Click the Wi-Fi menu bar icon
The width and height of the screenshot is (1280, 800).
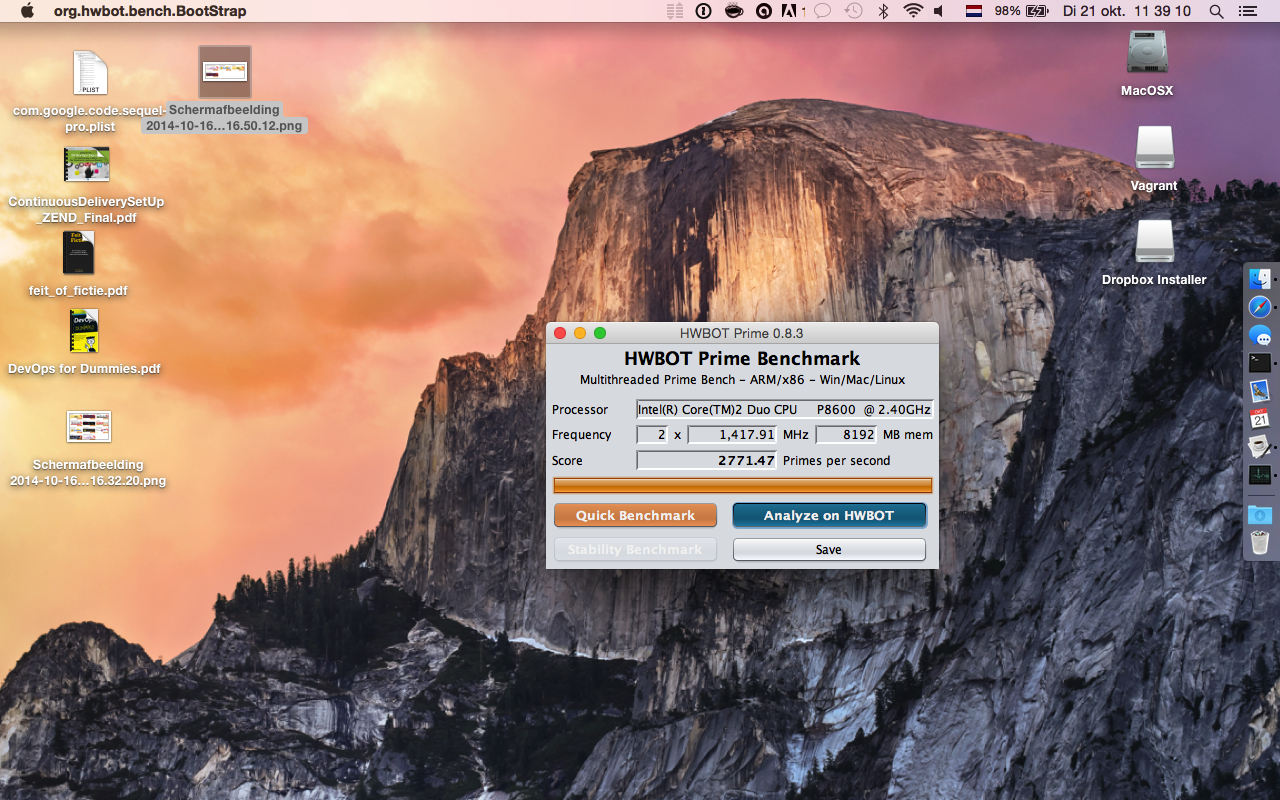[912, 11]
